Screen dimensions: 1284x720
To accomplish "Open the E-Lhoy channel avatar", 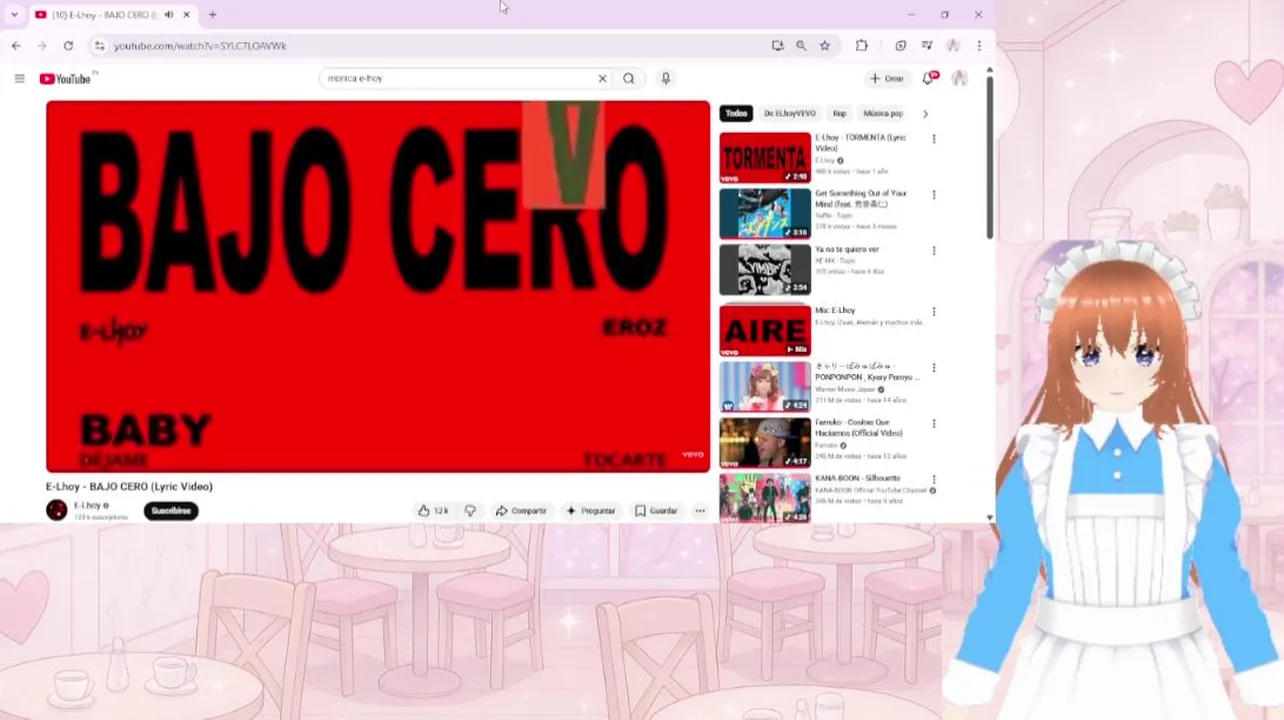I will tap(57, 510).
